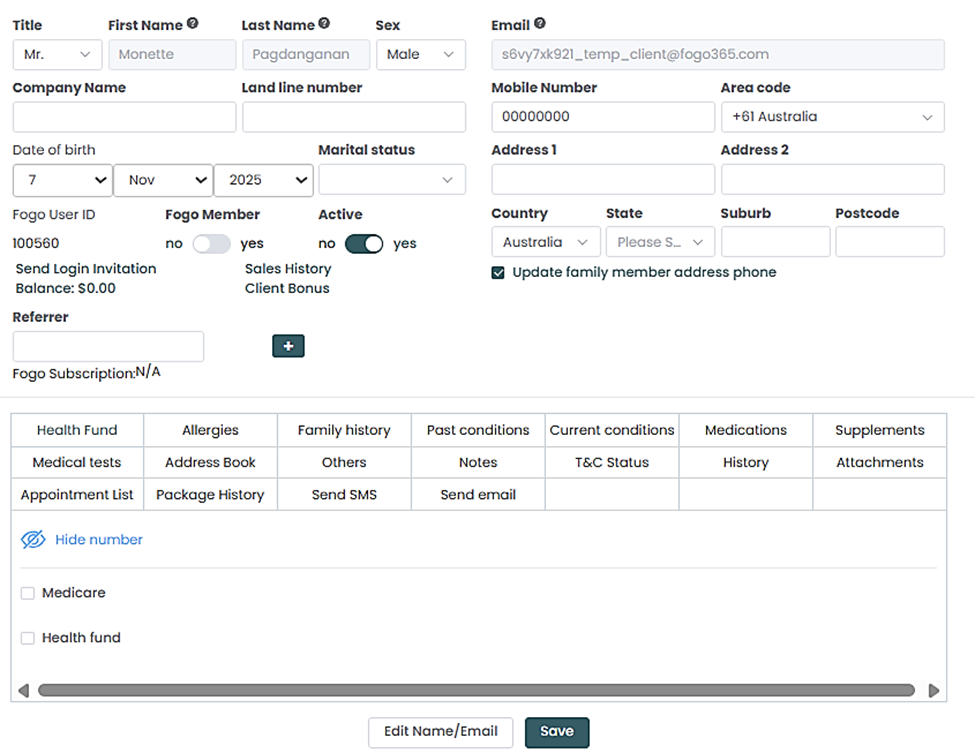Click the left arrow of horizontal scrollbar

tap(24, 690)
